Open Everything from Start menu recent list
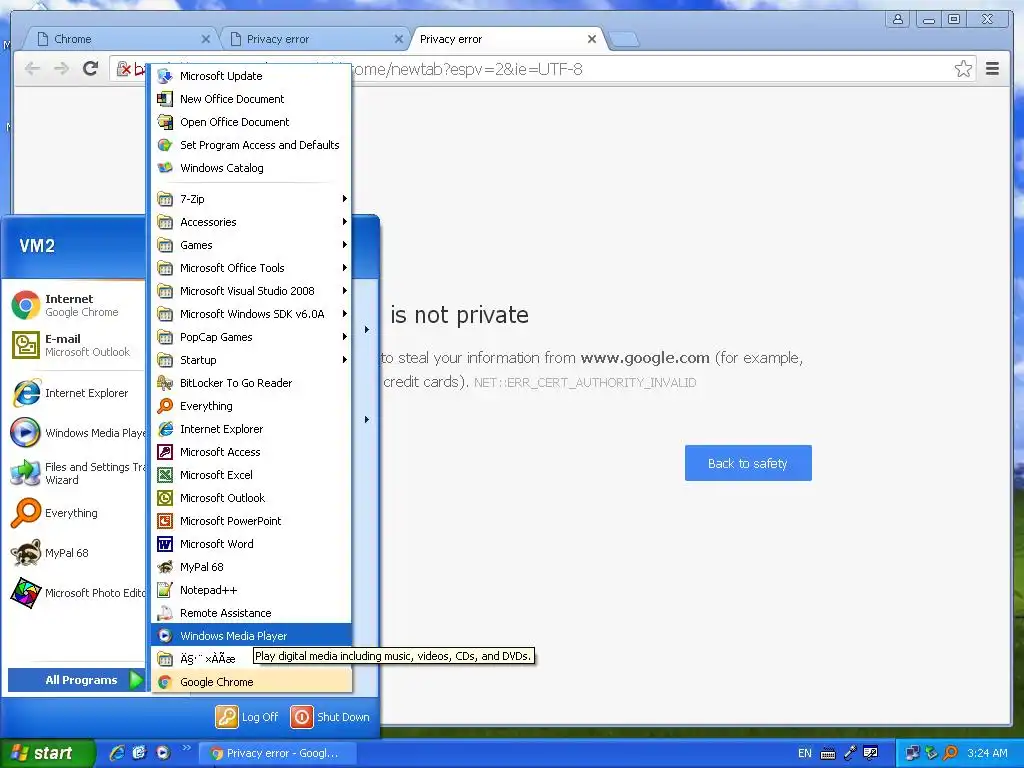 [x=76, y=513]
